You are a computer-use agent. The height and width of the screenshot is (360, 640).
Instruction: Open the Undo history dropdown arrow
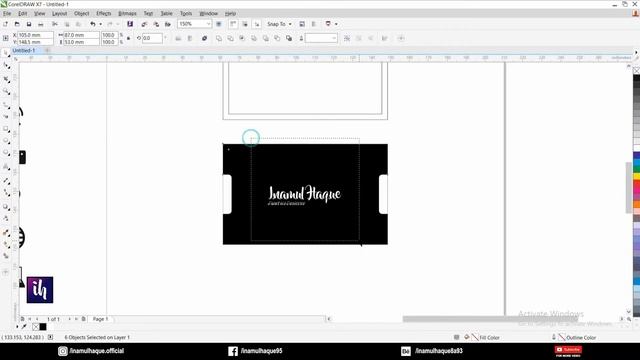(100, 24)
